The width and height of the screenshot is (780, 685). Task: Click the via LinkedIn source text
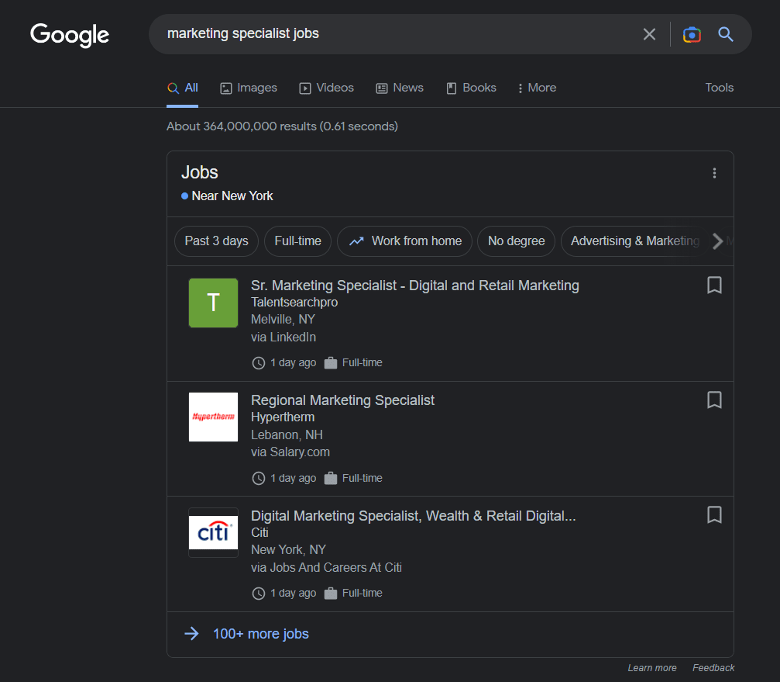click(x=283, y=337)
